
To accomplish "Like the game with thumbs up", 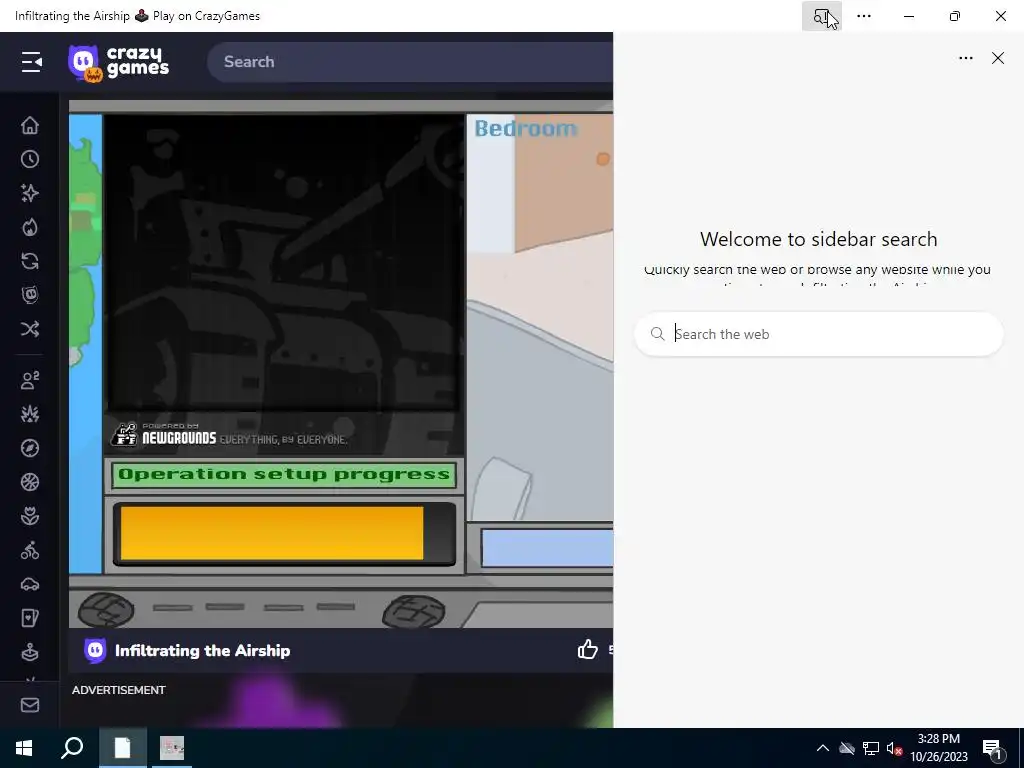I will coord(587,649).
